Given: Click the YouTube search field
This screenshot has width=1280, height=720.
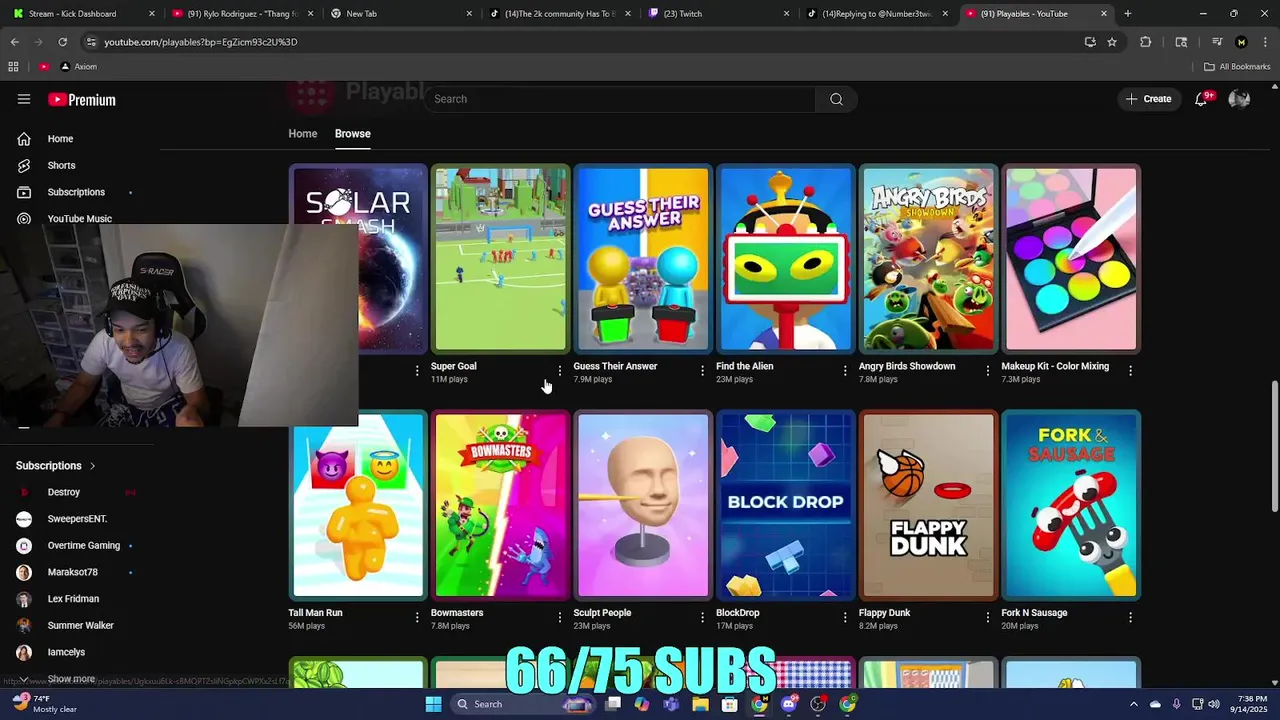Looking at the screenshot, I should click(x=620, y=99).
